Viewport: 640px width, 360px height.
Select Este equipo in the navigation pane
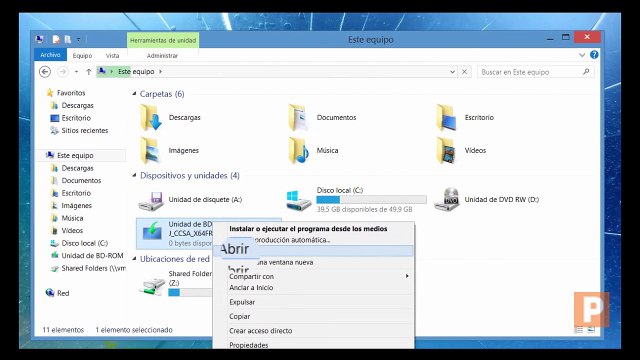point(75,156)
